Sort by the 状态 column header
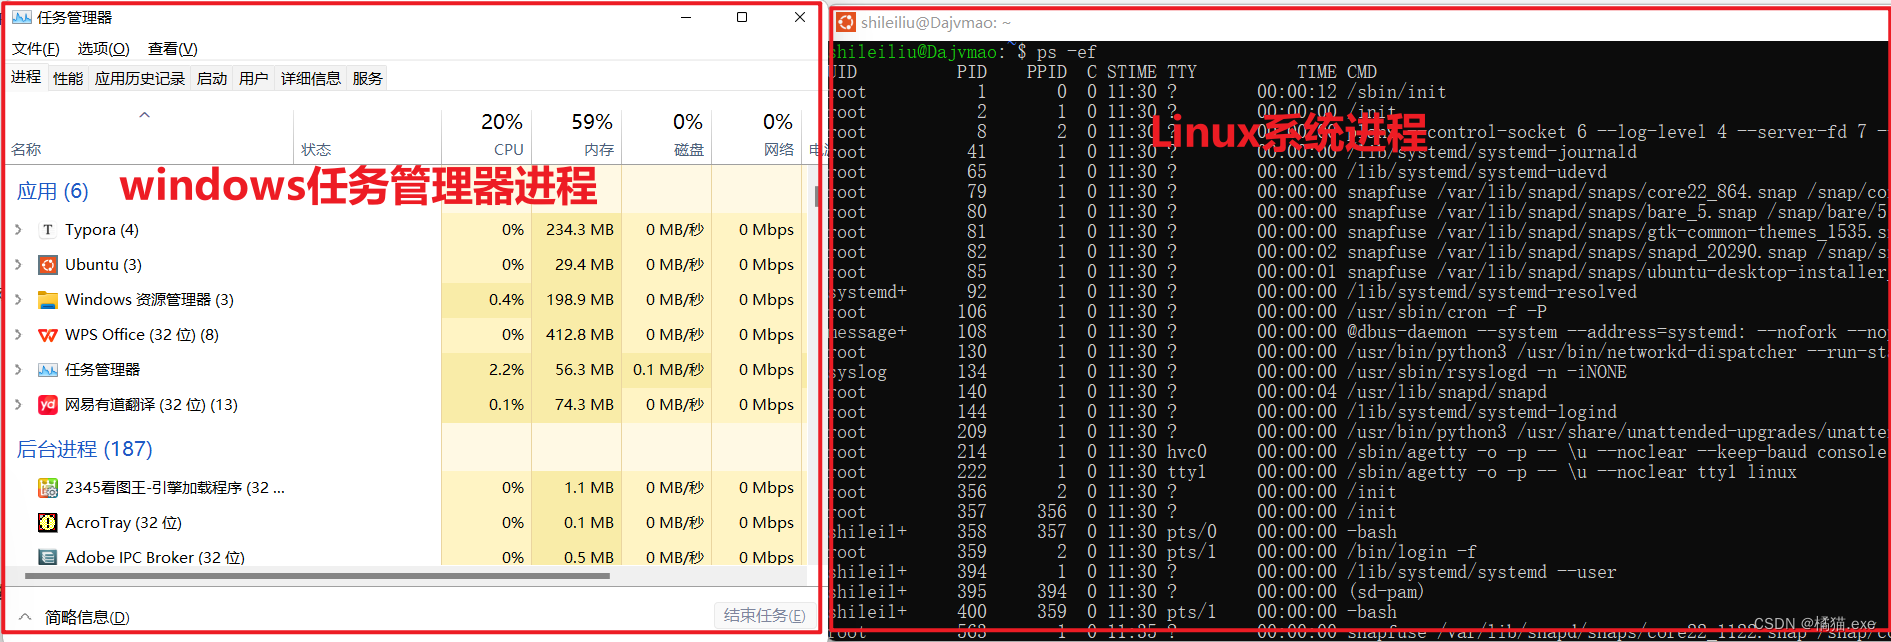 tap(367, 137)
